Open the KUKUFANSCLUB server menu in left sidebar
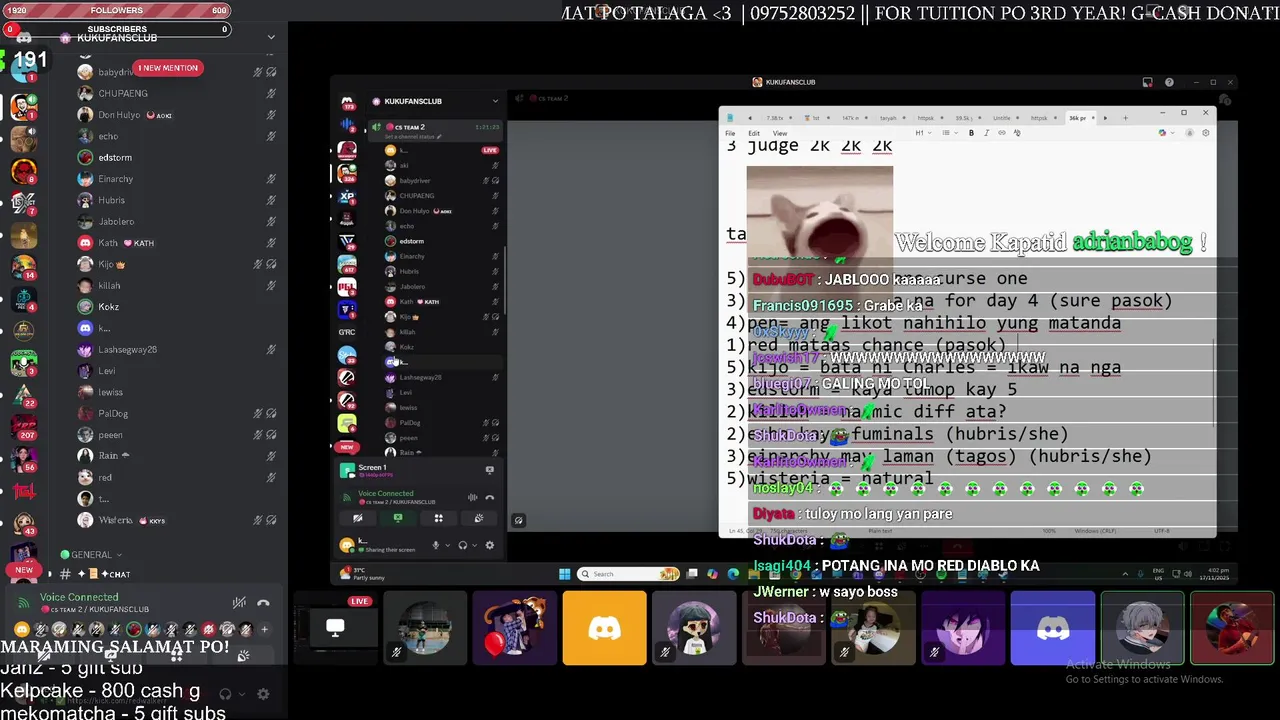Viewport: 1280px width, 720px height. pos(270,37)
